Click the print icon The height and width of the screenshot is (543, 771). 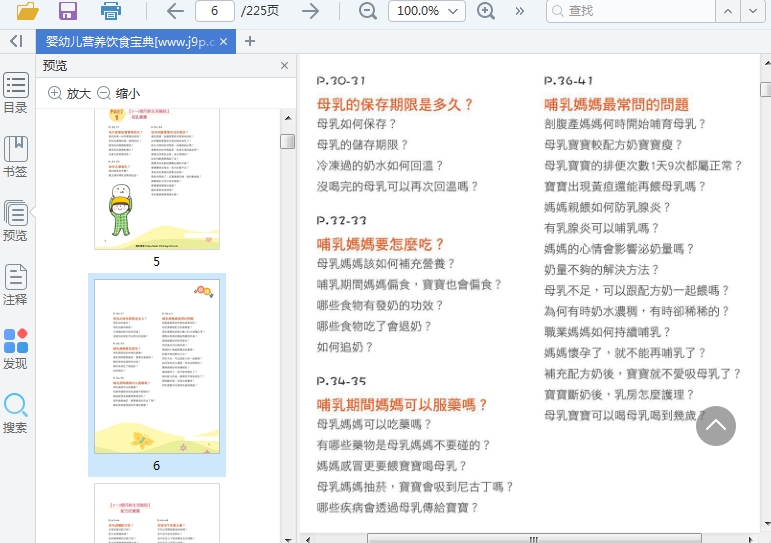[x=111, y=11]
